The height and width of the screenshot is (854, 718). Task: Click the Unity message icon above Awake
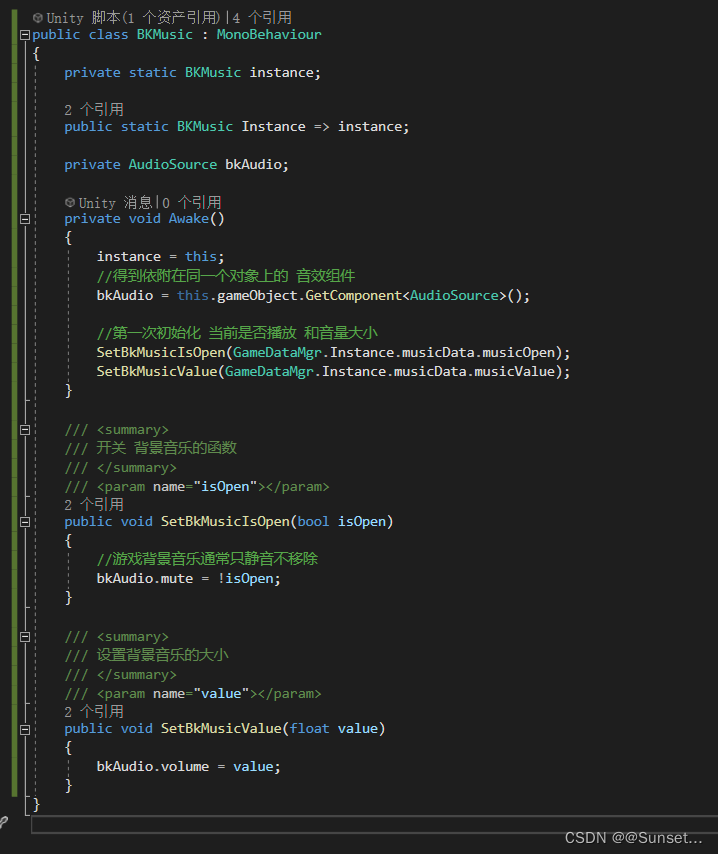(70, 203)
